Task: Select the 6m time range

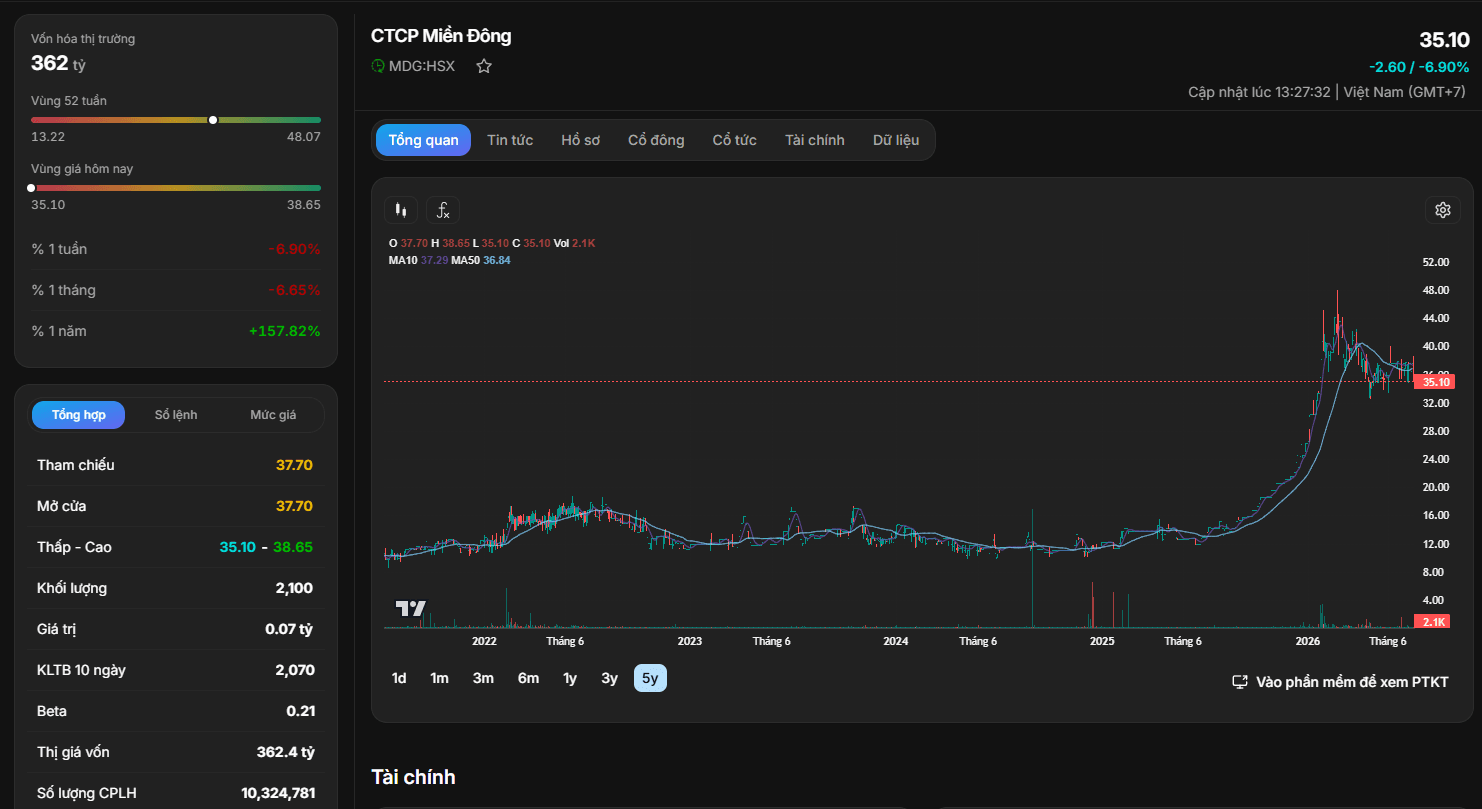Action: click(528, 678)
